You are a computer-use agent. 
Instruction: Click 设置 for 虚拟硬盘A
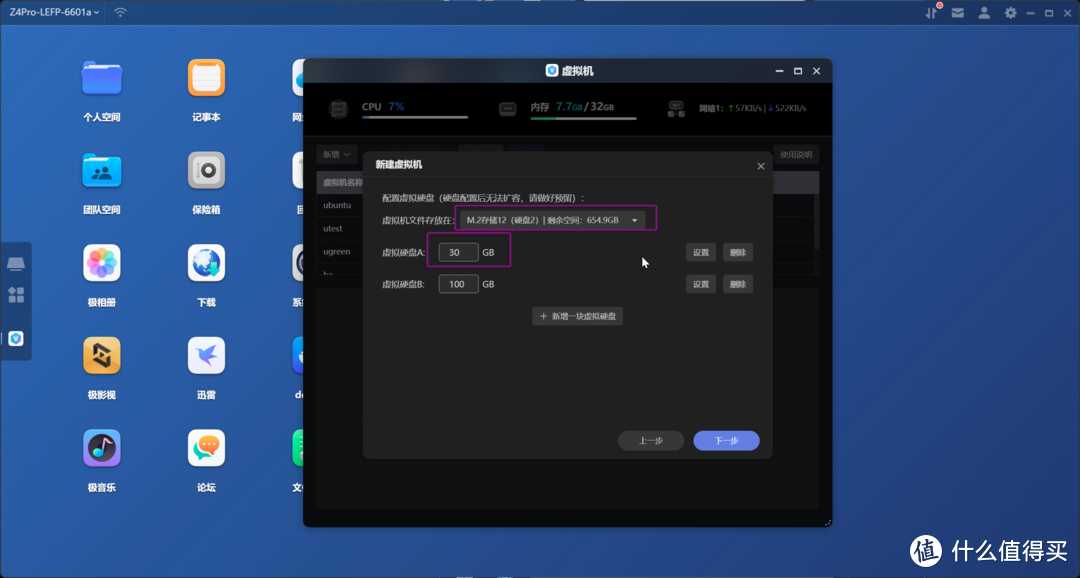[x=701, y=253]
